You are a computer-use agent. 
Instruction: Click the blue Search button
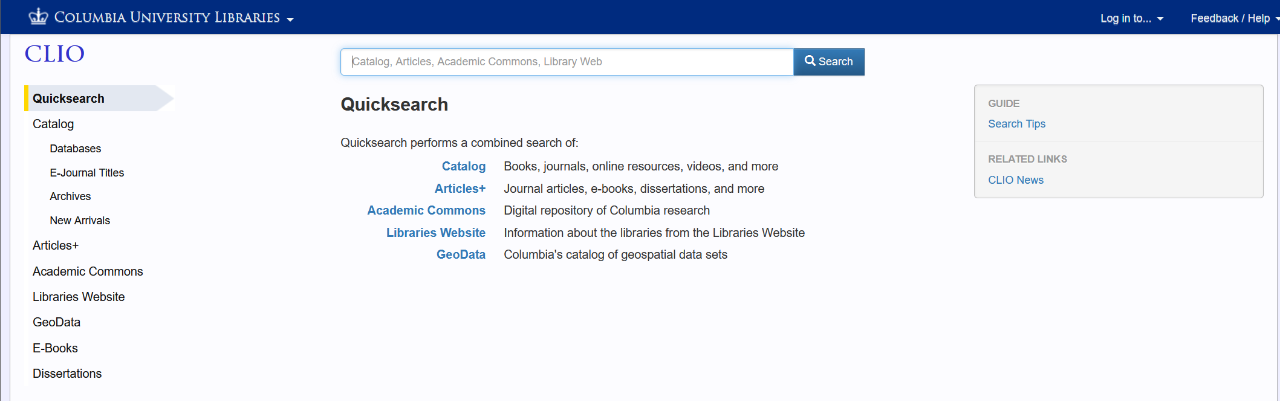[829, 62]
